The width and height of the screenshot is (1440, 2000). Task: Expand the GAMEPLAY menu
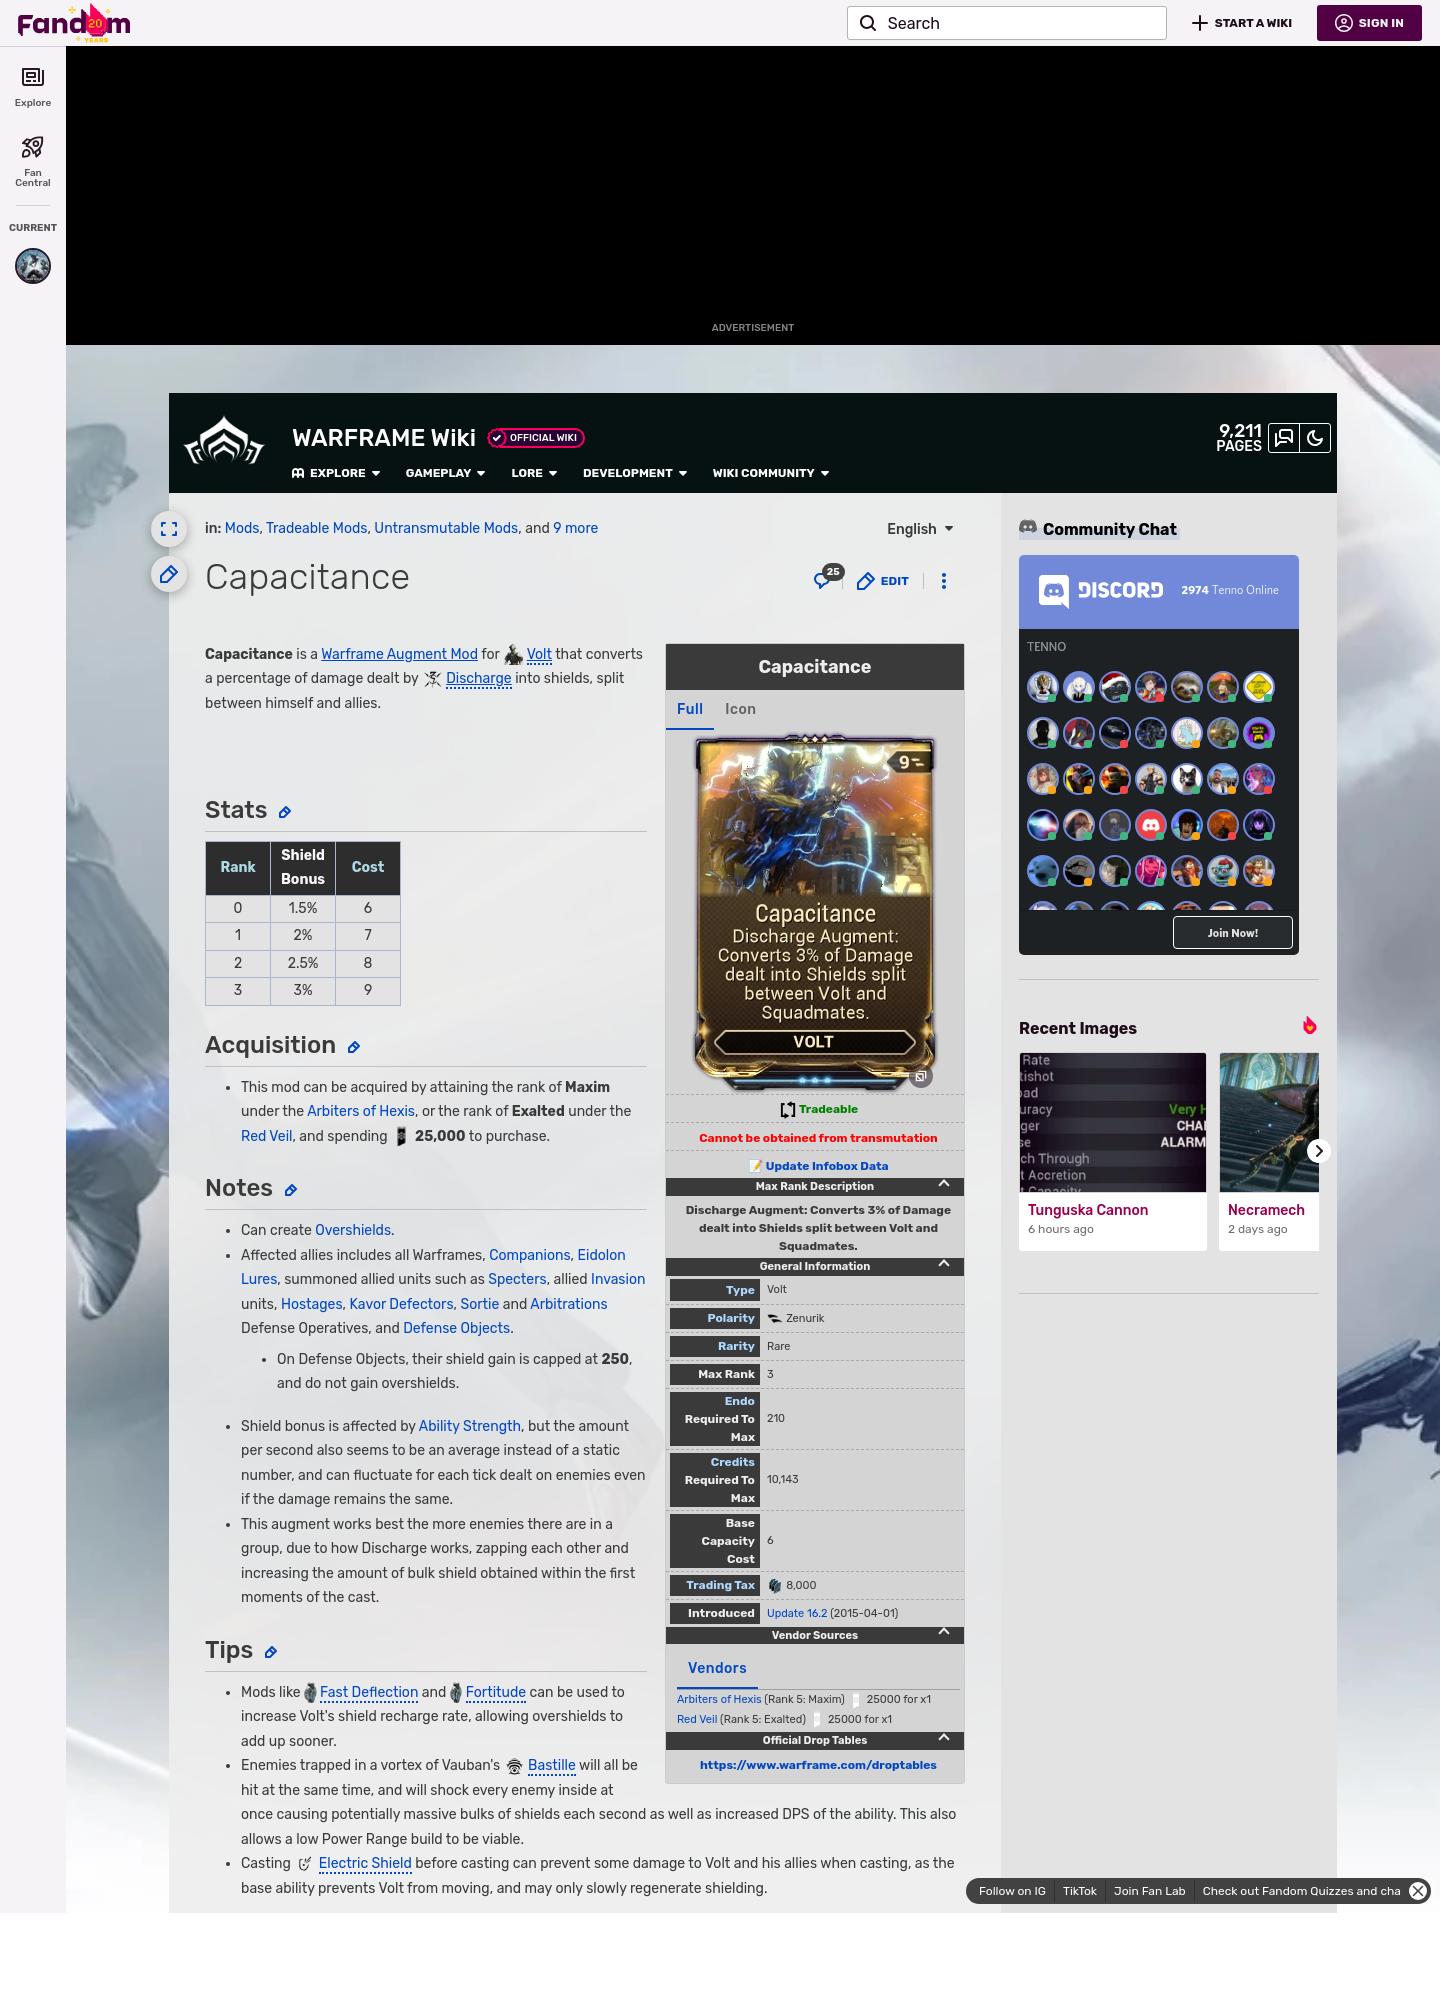[445, 473]
